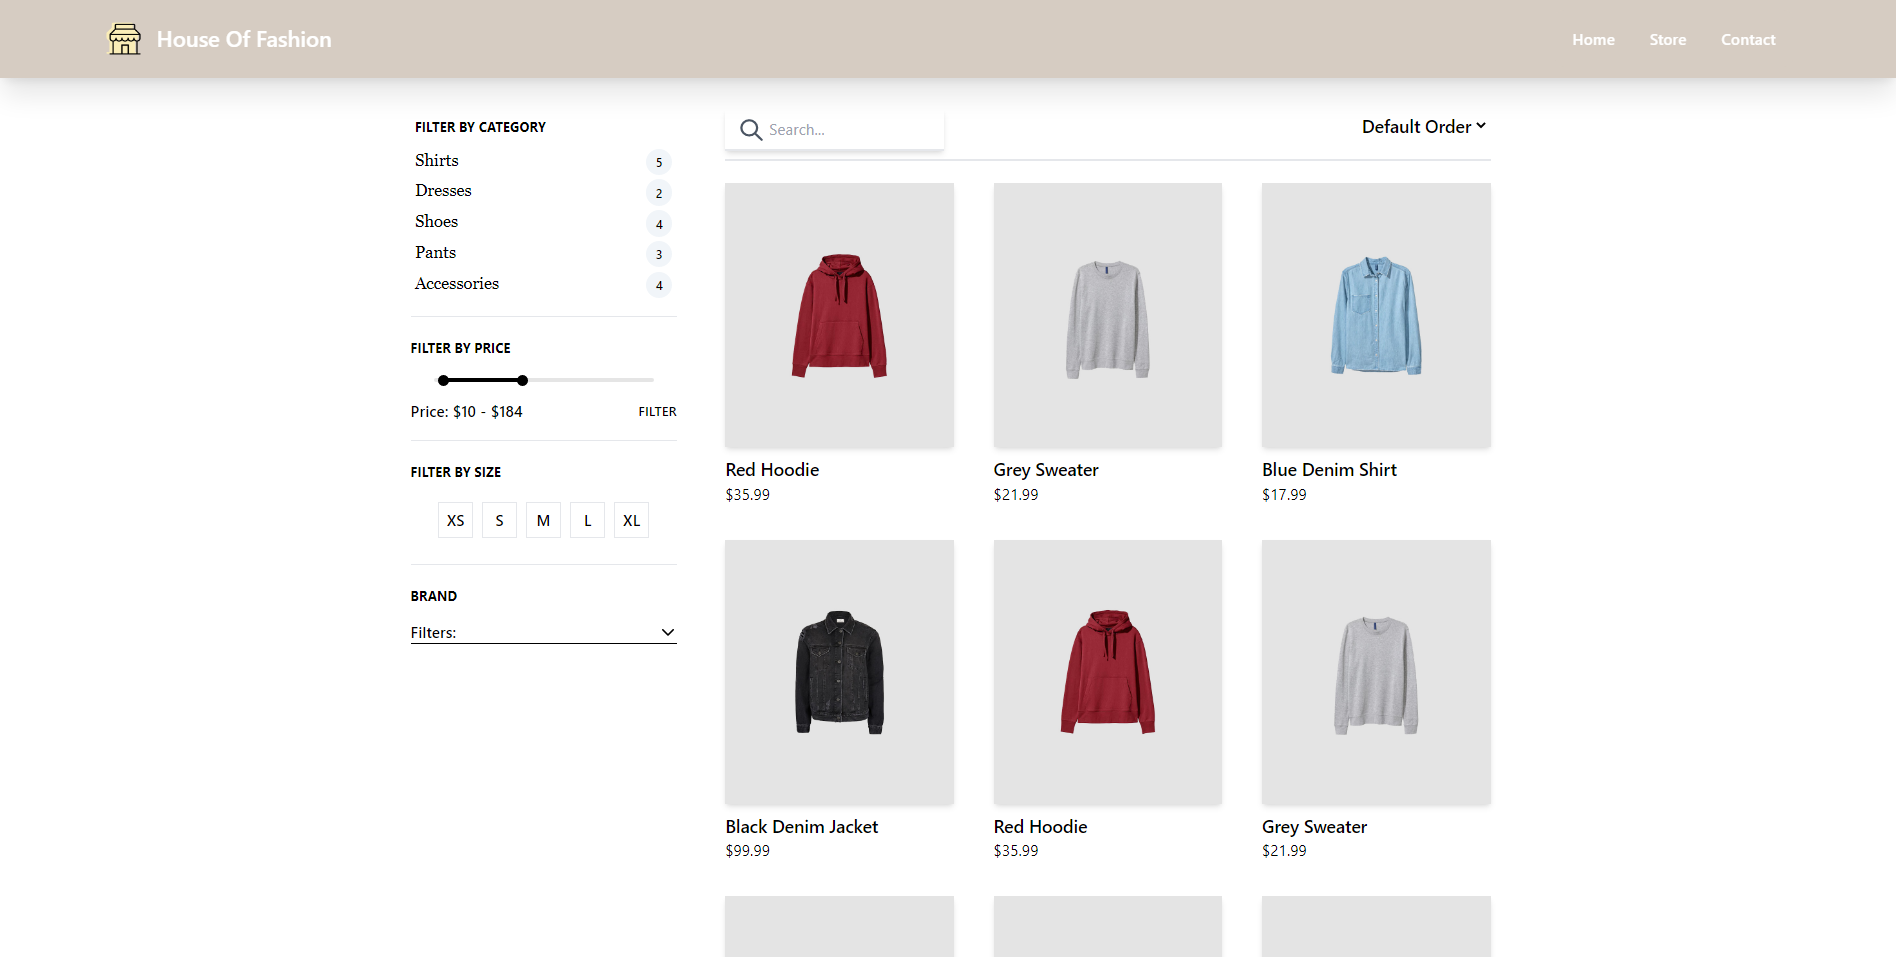Toggle the S size filter
This screenshot has width=1896, height=957.
pos(499,520)
